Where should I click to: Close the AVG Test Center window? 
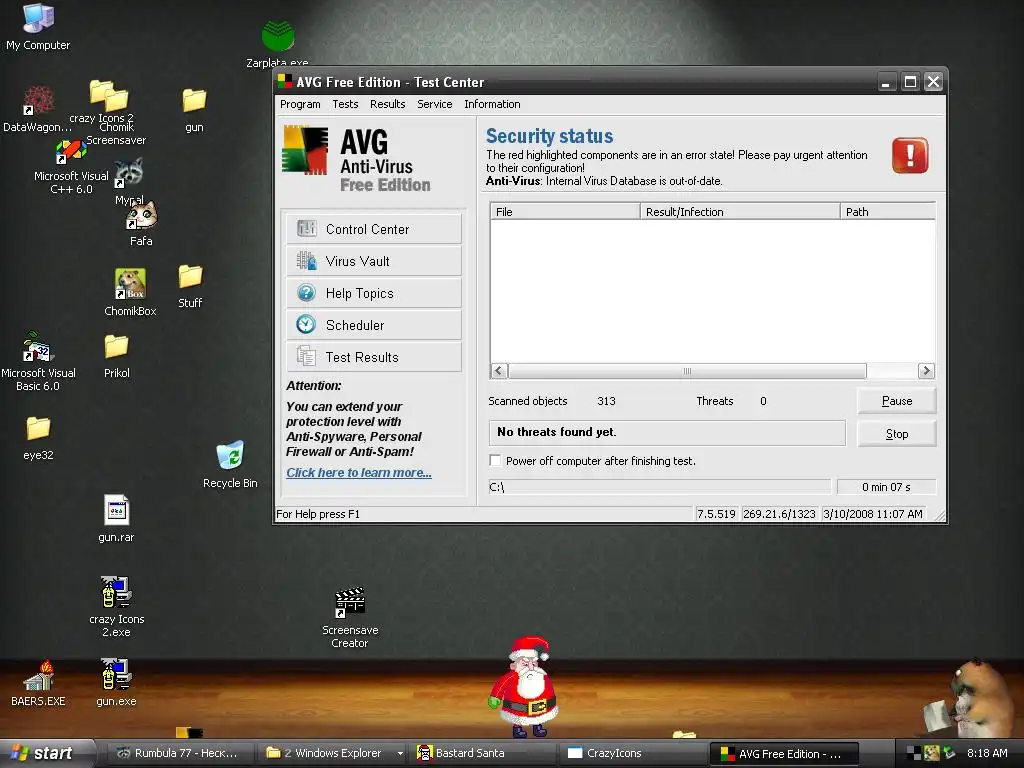point(934,82)
